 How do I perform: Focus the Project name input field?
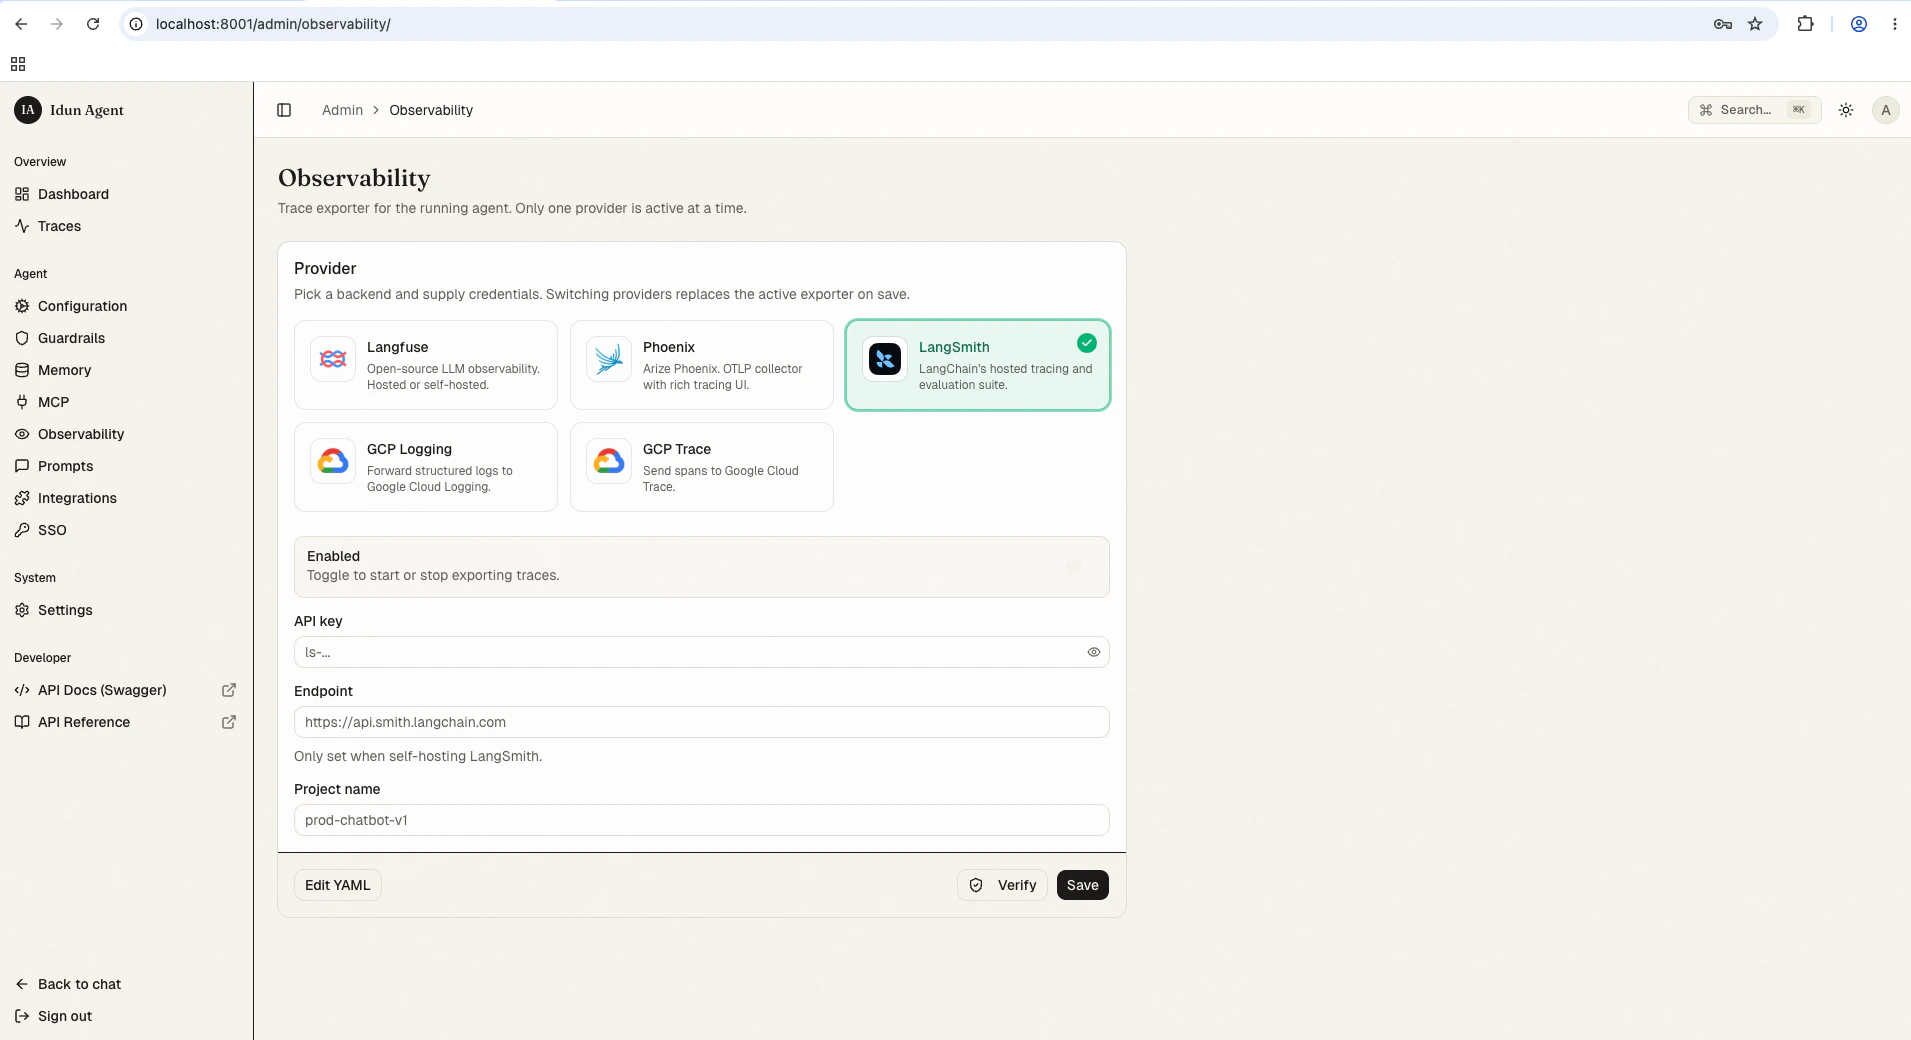tap(702, 820)
